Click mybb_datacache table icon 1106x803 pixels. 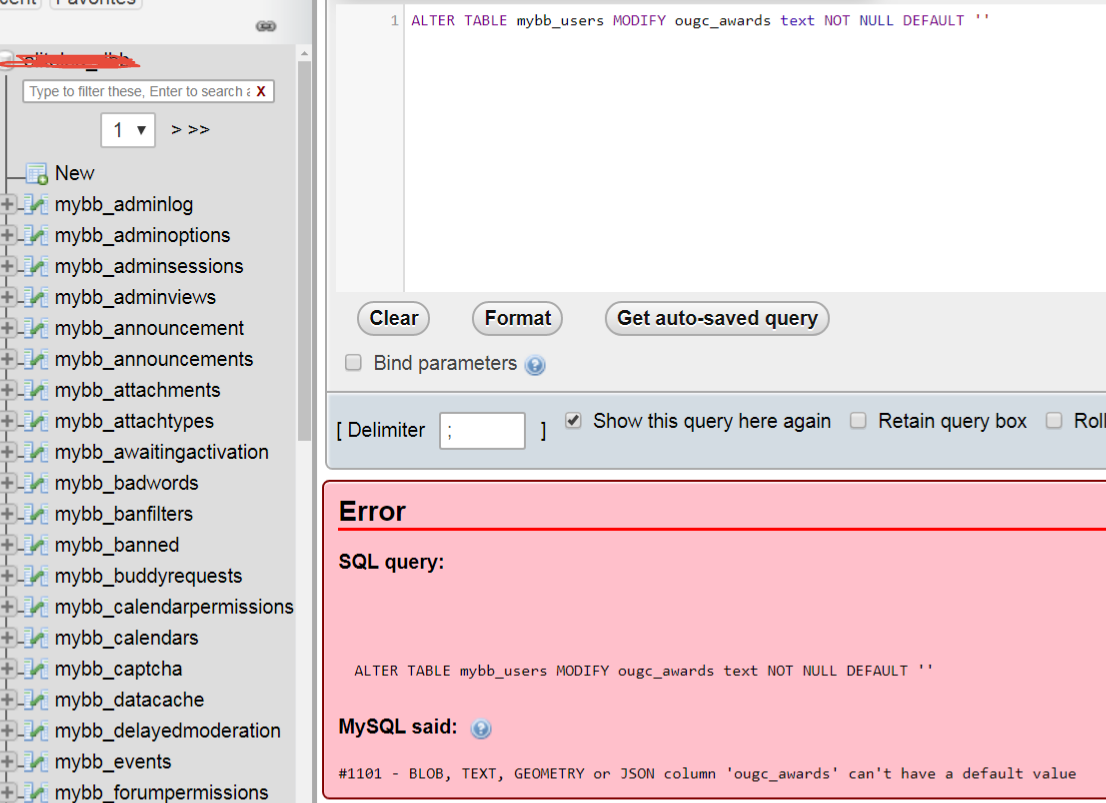[37, 700]
